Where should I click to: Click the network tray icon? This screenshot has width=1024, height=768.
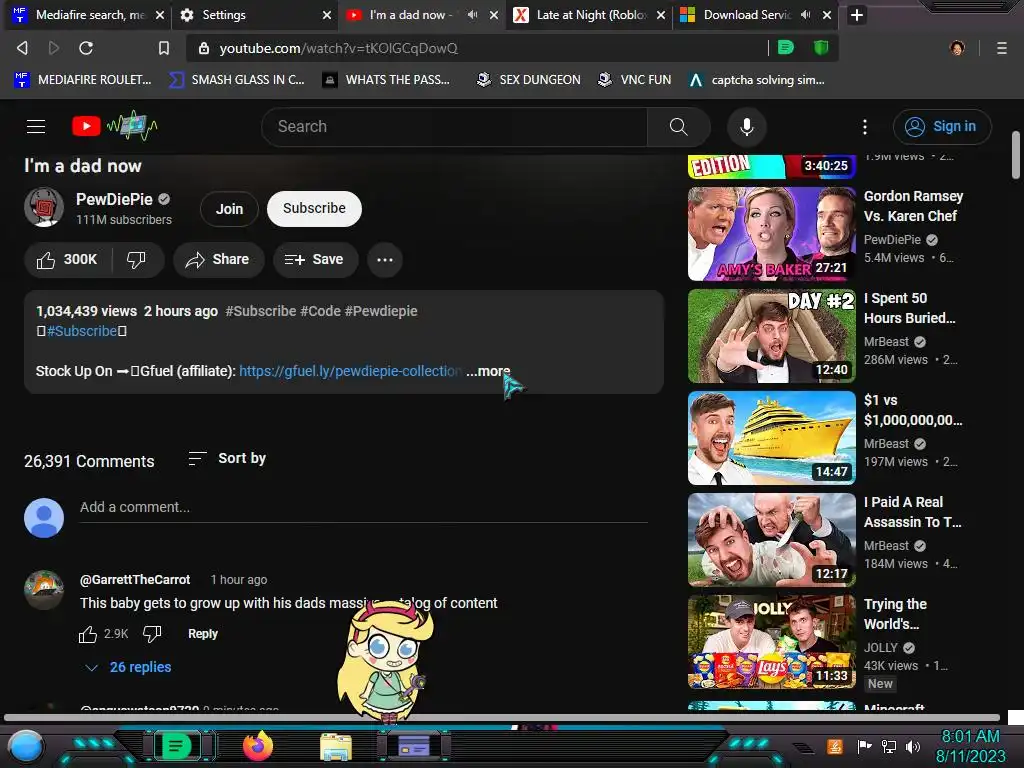(x=889, y=746)
